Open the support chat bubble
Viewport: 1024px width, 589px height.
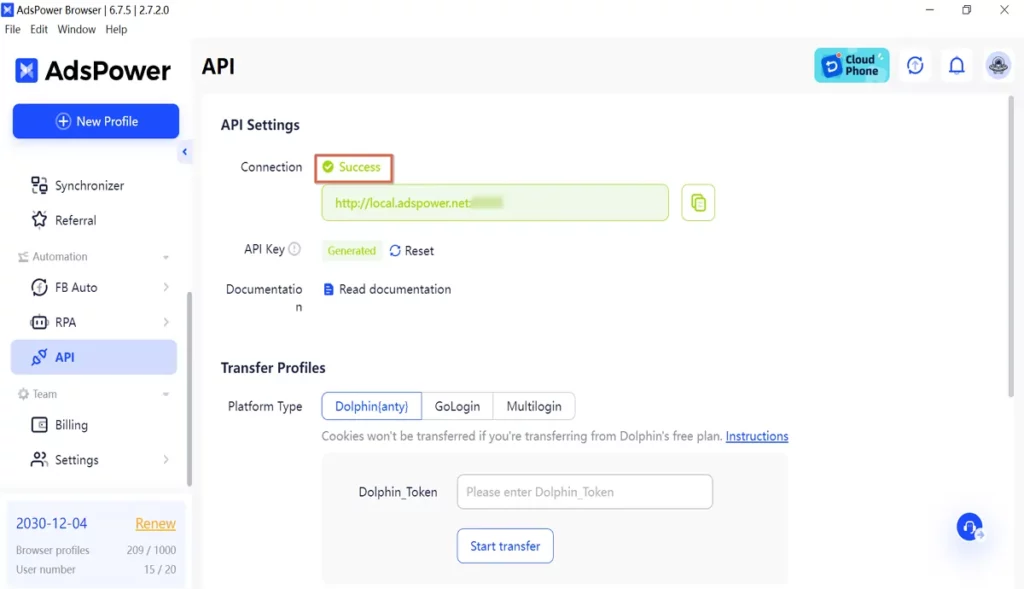(x=969, y=526)
